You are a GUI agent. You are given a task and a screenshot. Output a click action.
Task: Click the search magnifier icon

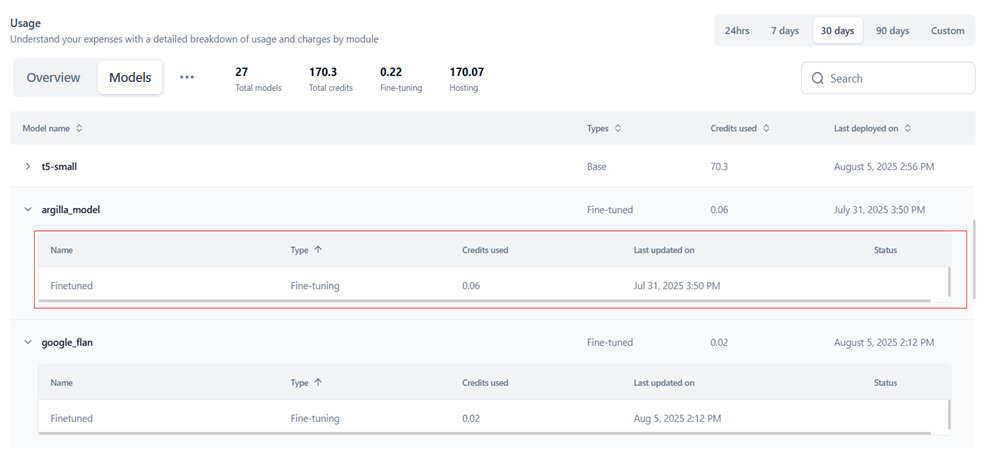818,78
